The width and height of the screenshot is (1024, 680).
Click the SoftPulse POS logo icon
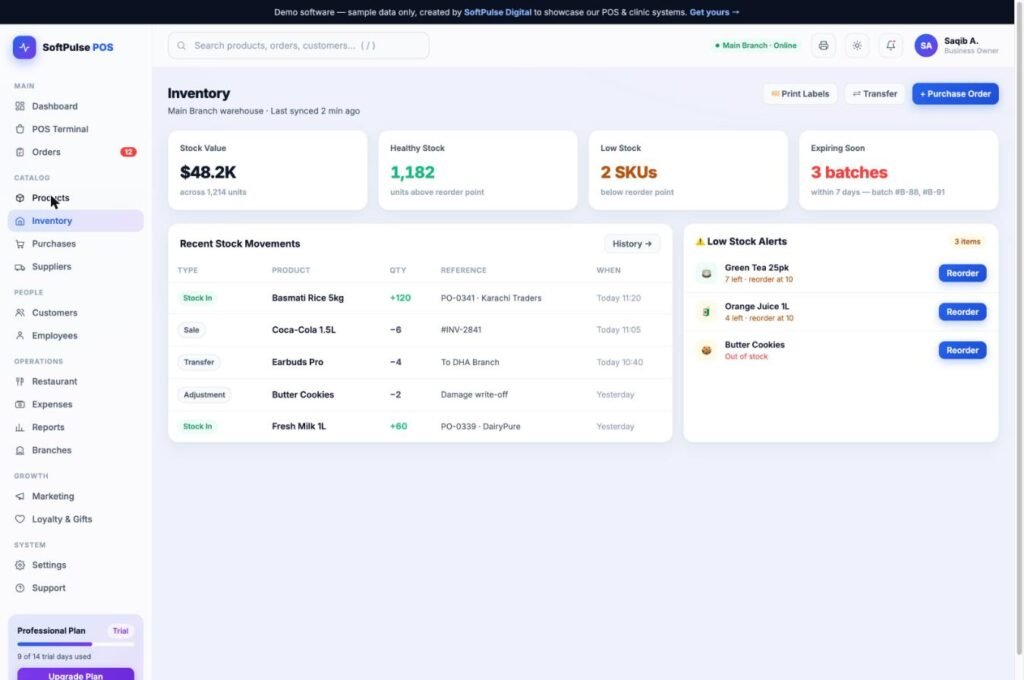[x=24, y=47]
